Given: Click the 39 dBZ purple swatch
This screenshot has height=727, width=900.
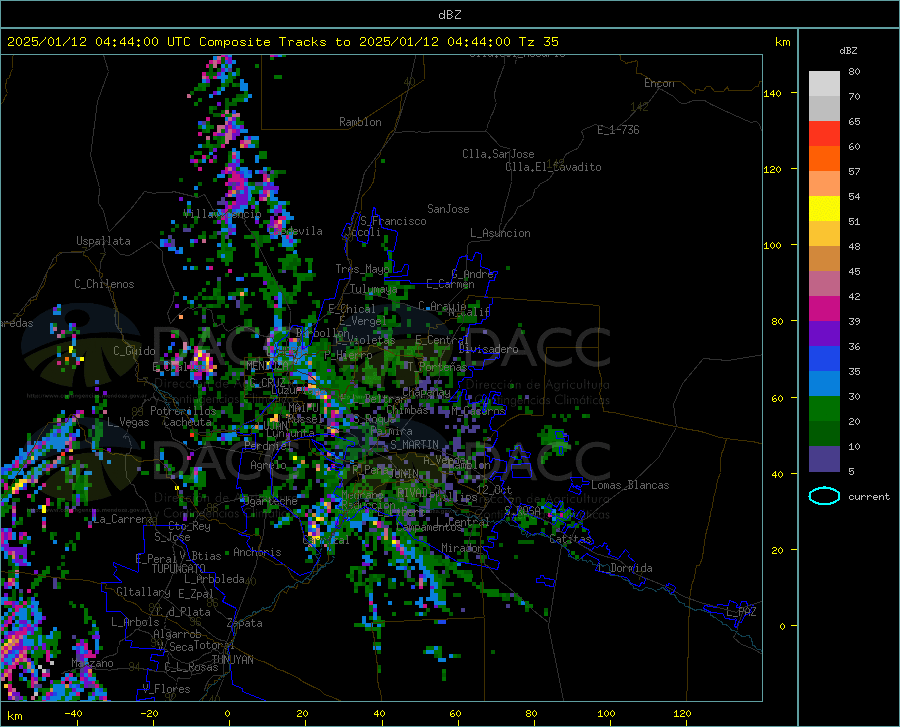Looking at the screenshot, I should click(x=824, y=334).
